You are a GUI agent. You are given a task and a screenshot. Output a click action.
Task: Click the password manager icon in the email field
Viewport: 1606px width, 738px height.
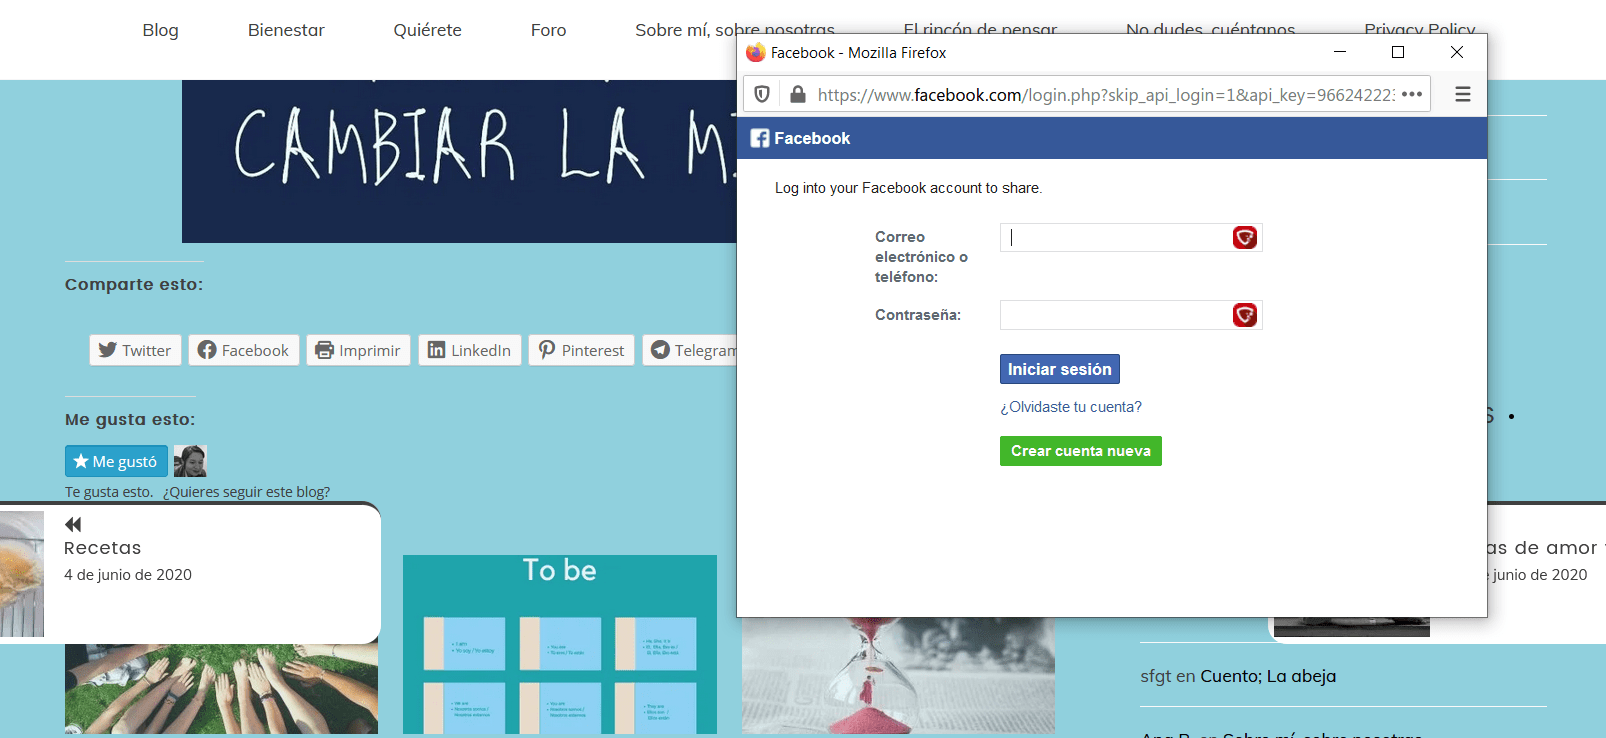1244,237
